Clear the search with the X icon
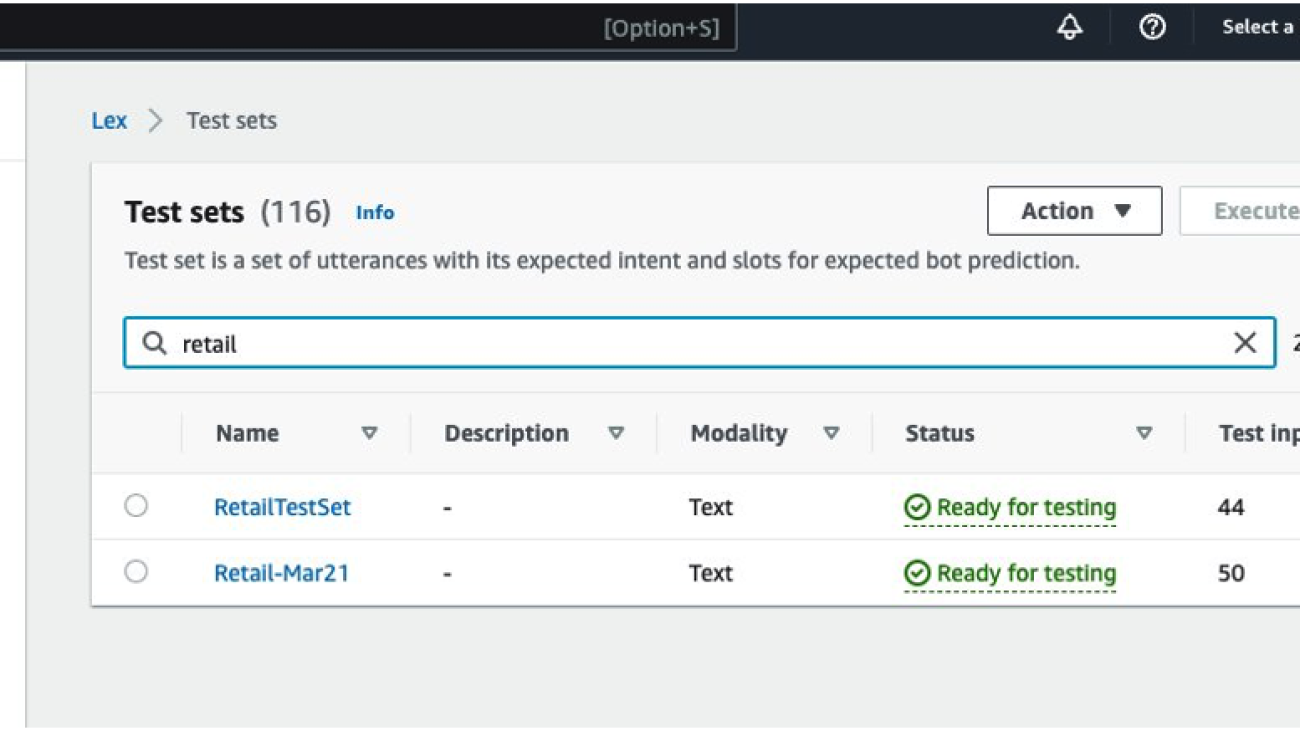 click(1245, 343)
